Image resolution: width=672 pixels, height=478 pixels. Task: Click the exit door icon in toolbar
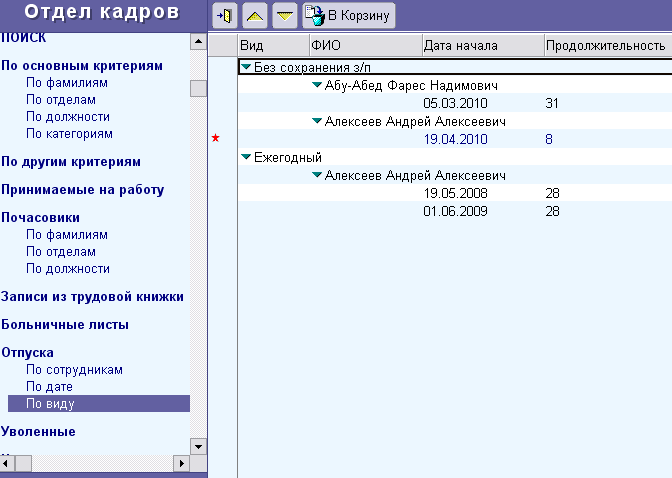click(225, 16)
